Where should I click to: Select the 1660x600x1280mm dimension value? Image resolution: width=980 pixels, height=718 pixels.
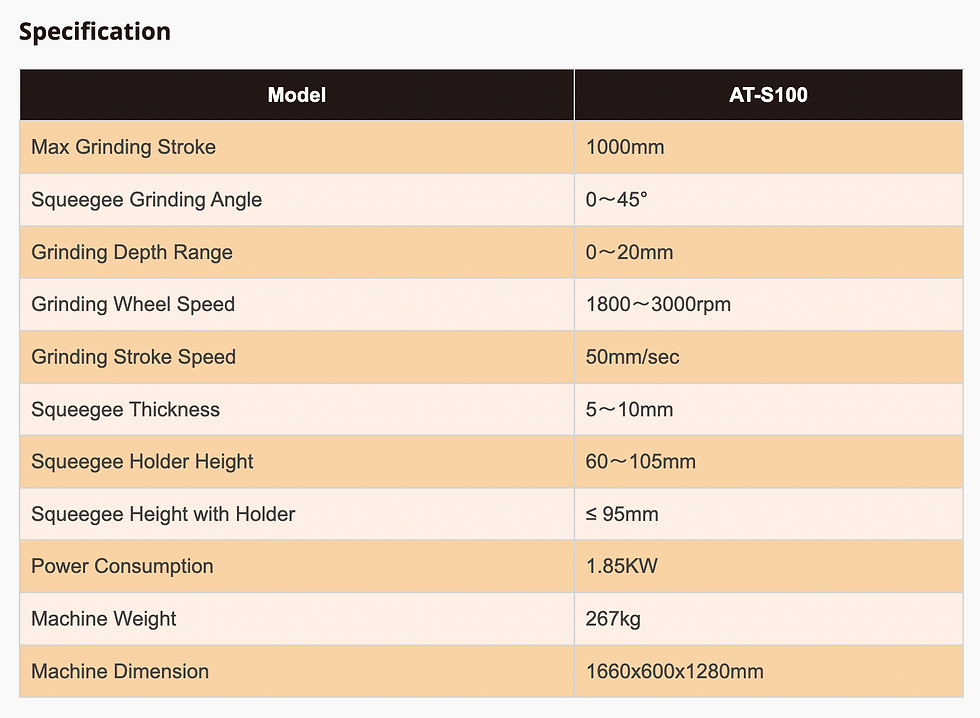[675, 671]
